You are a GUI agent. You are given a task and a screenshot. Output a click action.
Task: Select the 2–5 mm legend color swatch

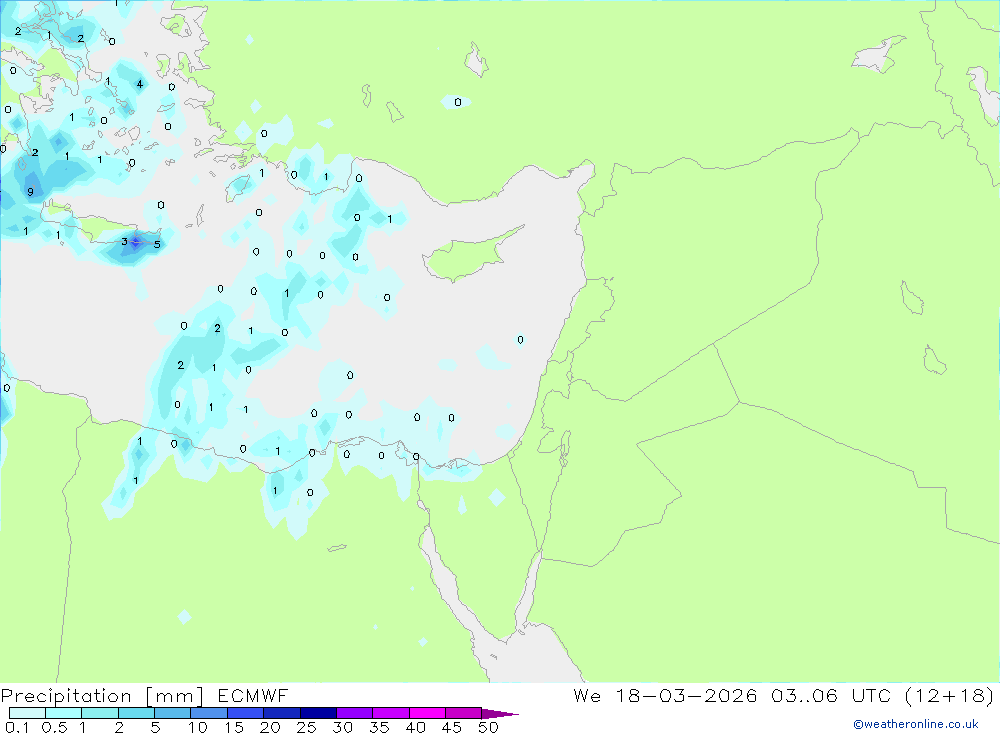pyautogui.click(x=136, y=713)
